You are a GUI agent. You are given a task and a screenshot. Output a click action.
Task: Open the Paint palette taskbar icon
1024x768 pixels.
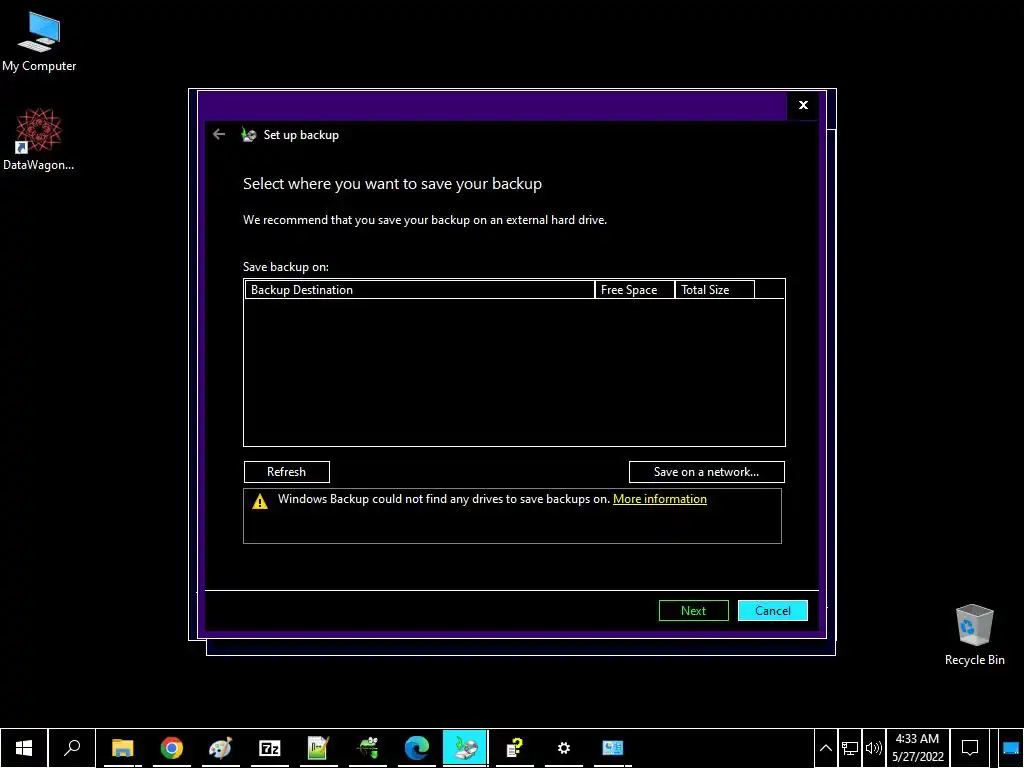[220, 748]
